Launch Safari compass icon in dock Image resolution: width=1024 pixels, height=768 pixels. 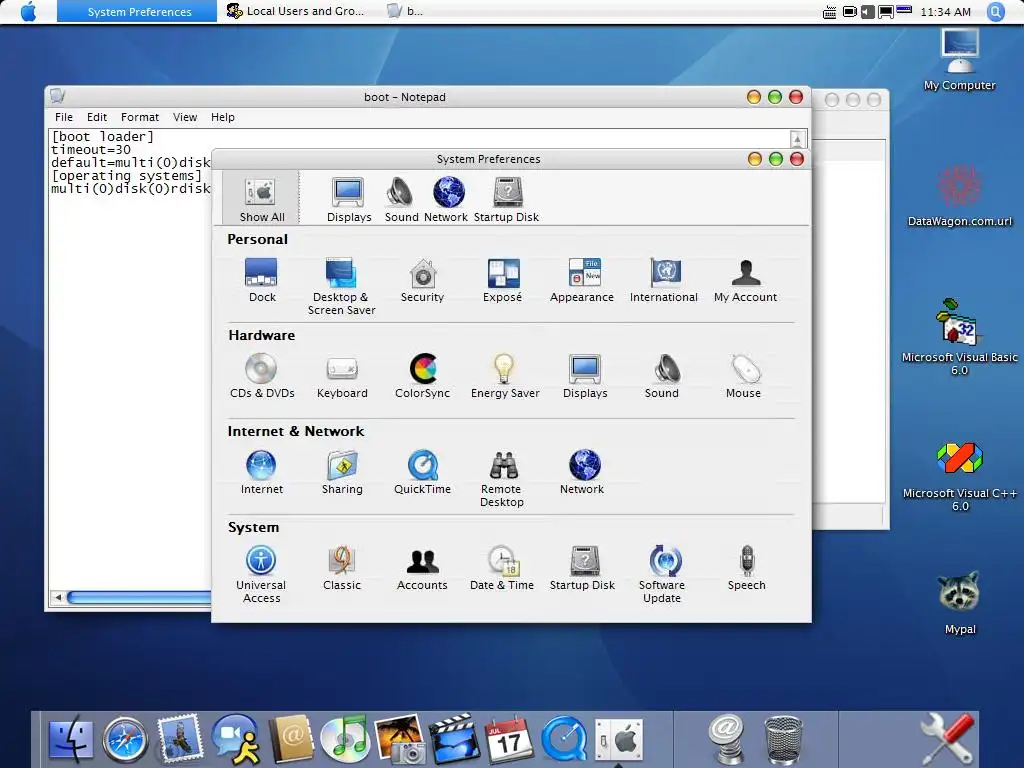(x=124, y=740)
